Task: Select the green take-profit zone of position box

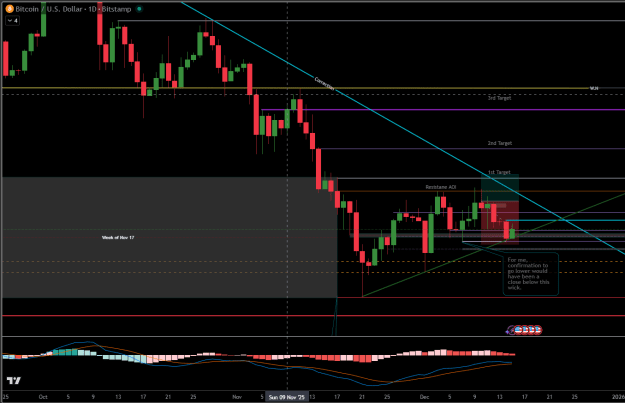Action: pyautogui.click(x=500, y=188)
